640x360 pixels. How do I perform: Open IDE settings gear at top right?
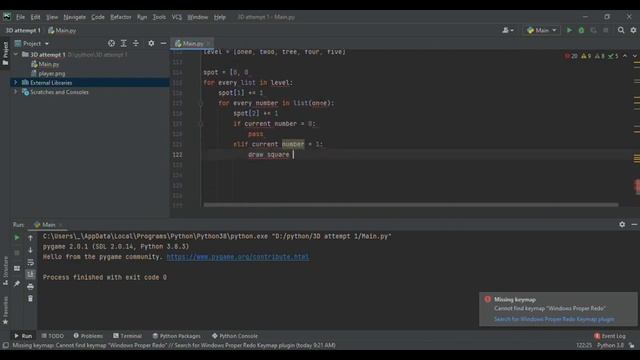click(633, 30)
